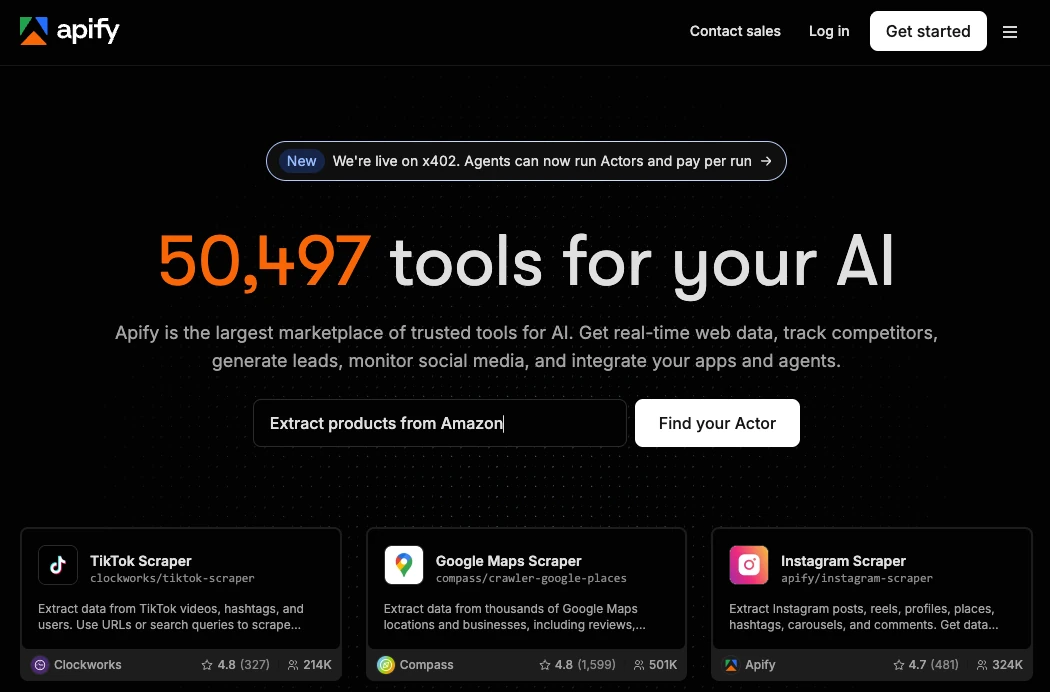Open the Contact sales link
Image resolution: width=1050 pixels, height=692 pixels.
click(735, 31)
